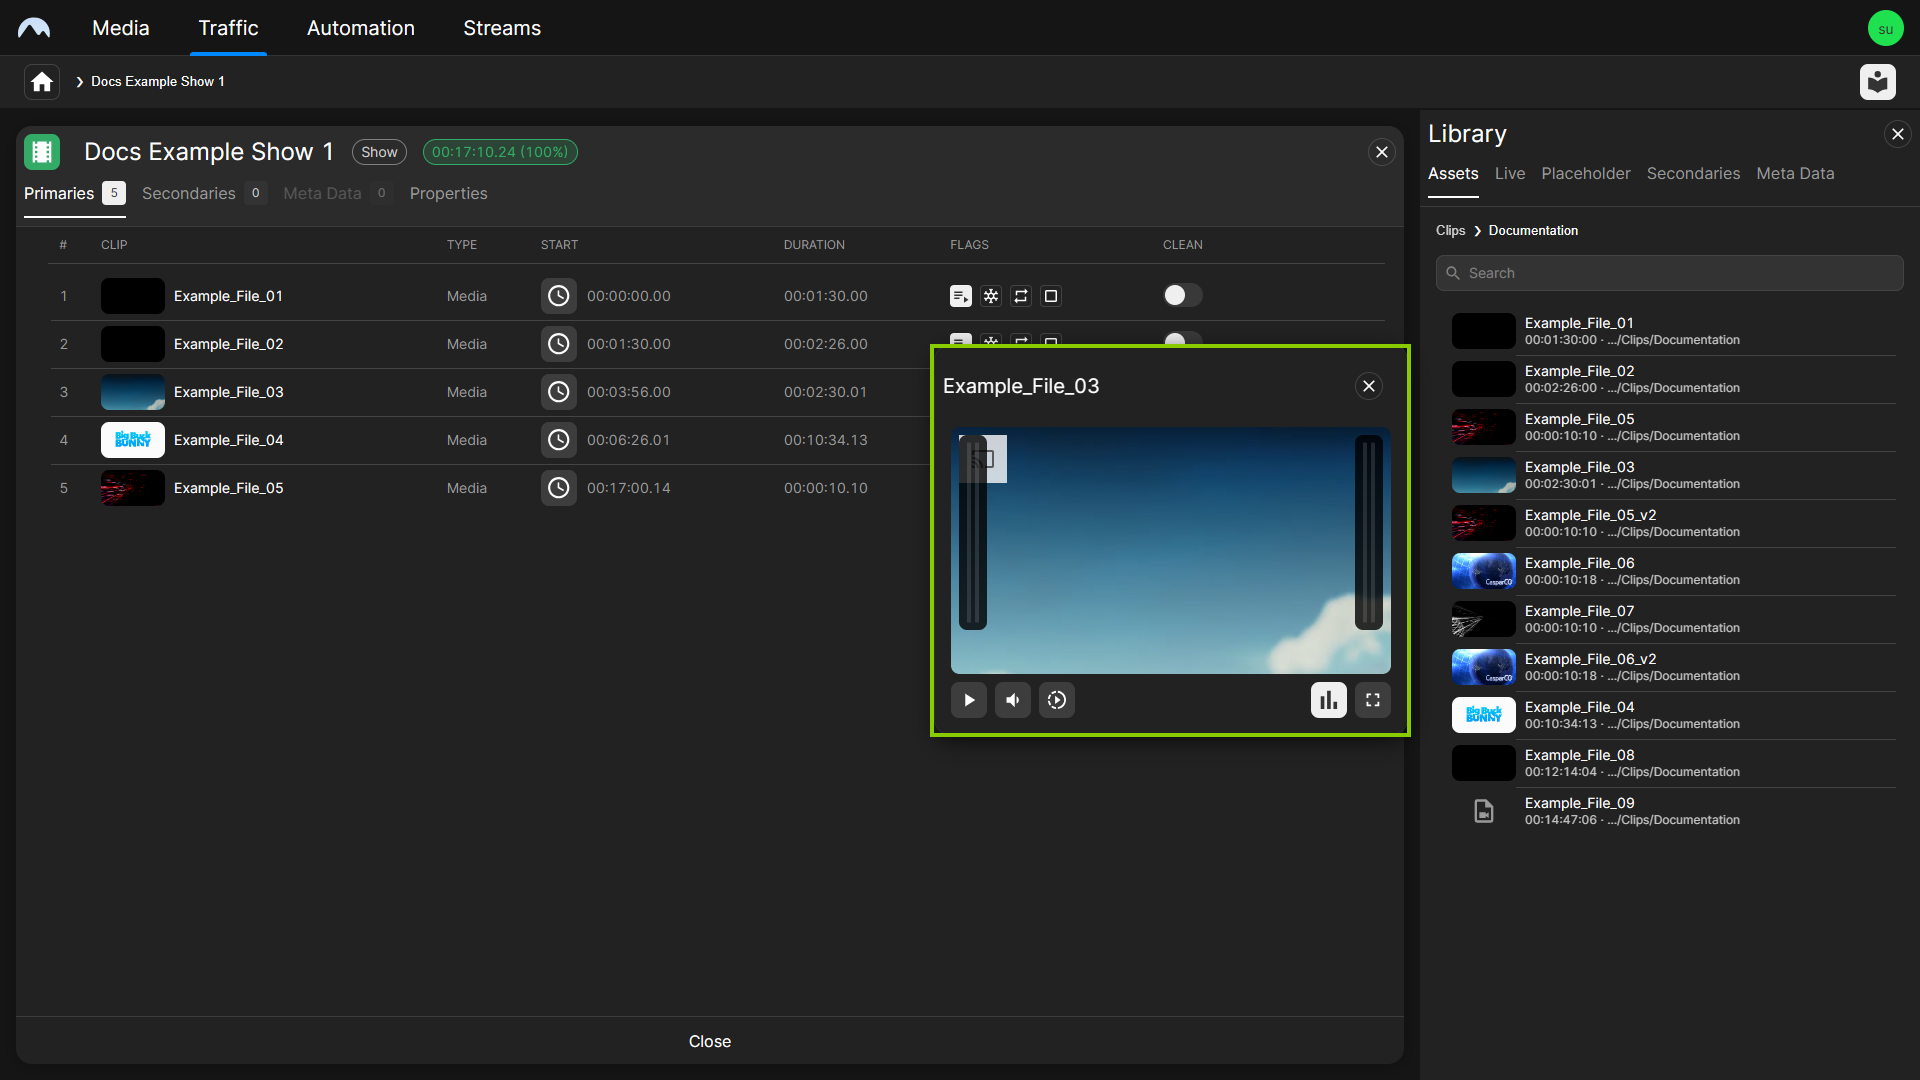
Task: Expand the Clips breadcrumb in the Library
Action: coord(1451,230)
